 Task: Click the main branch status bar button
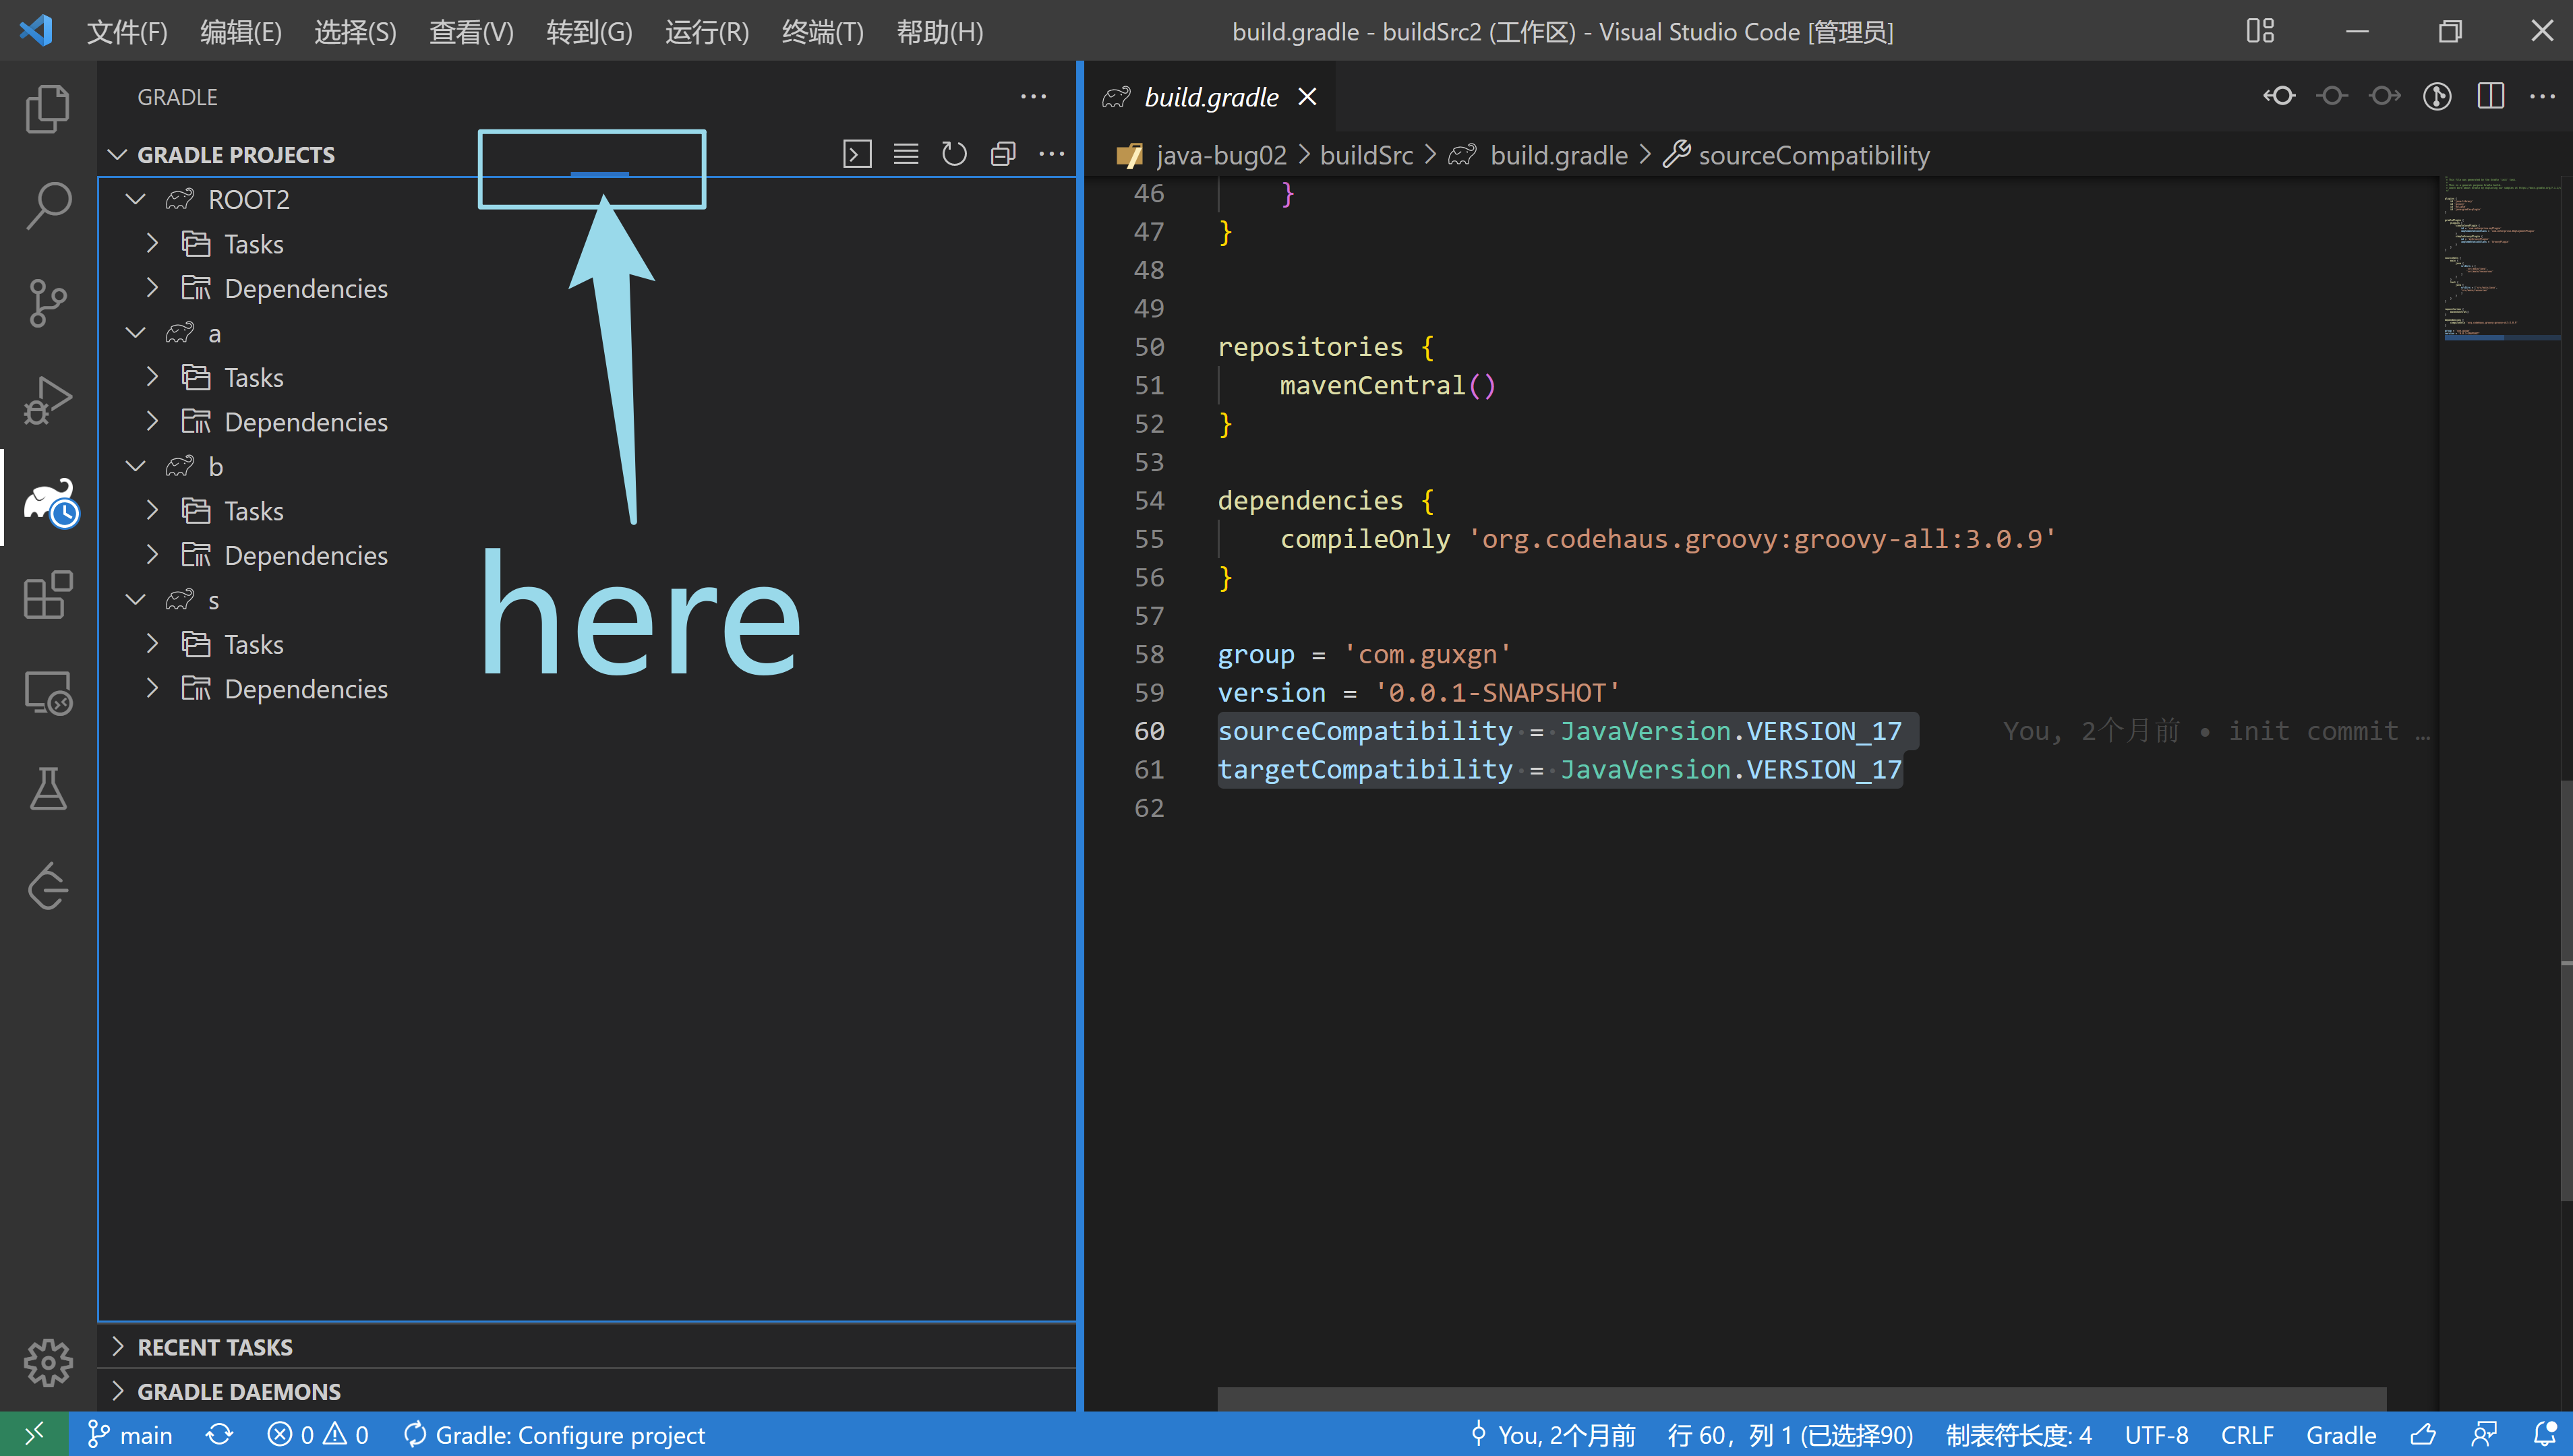(x=130, y=1435)
